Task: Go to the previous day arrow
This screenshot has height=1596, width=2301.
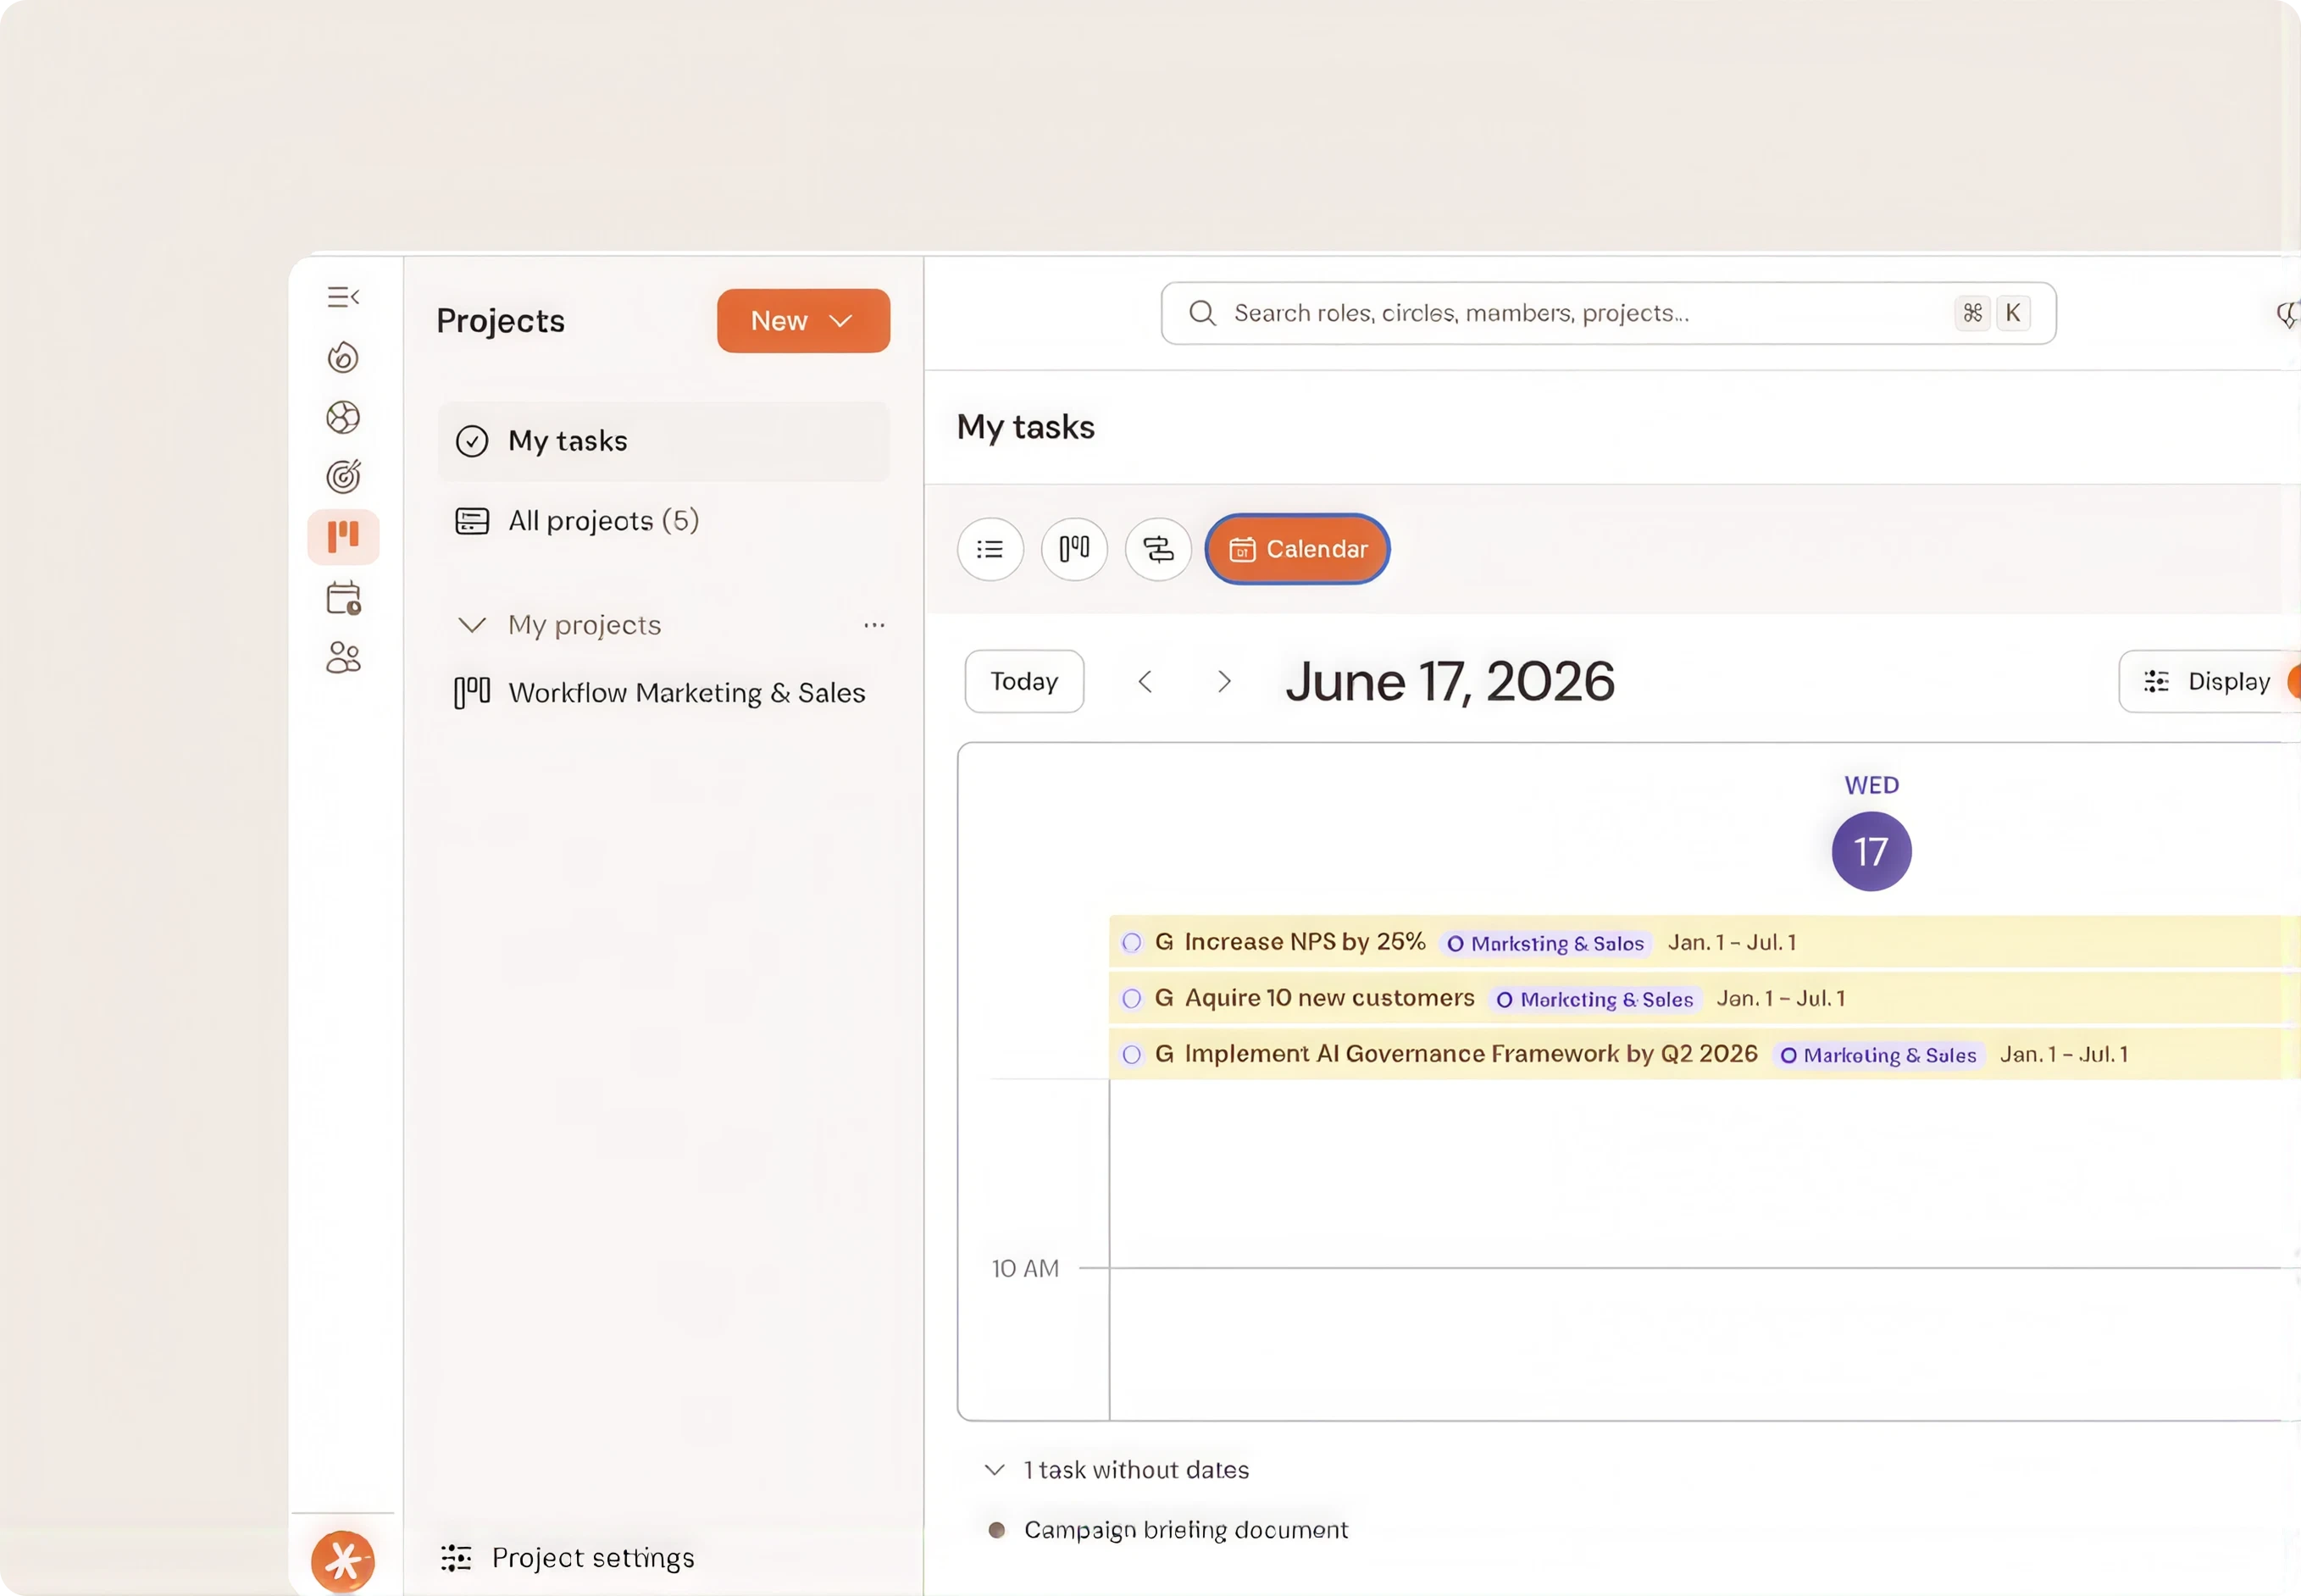Action: pyautogui.click(x=1146, y=682)
